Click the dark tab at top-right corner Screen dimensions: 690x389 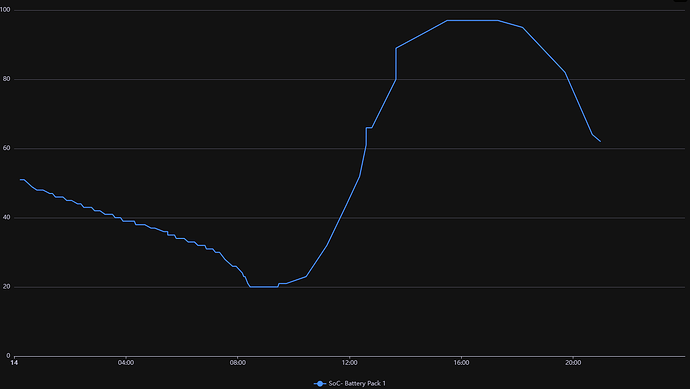click(681, 1)
